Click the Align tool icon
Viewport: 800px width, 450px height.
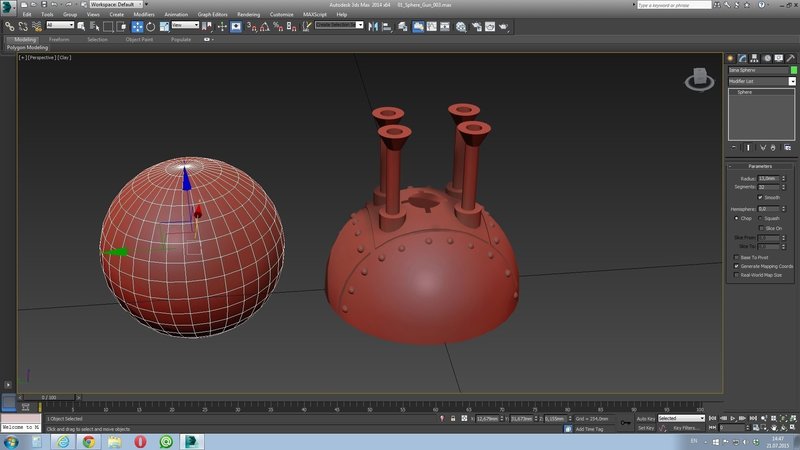[387, 26]
